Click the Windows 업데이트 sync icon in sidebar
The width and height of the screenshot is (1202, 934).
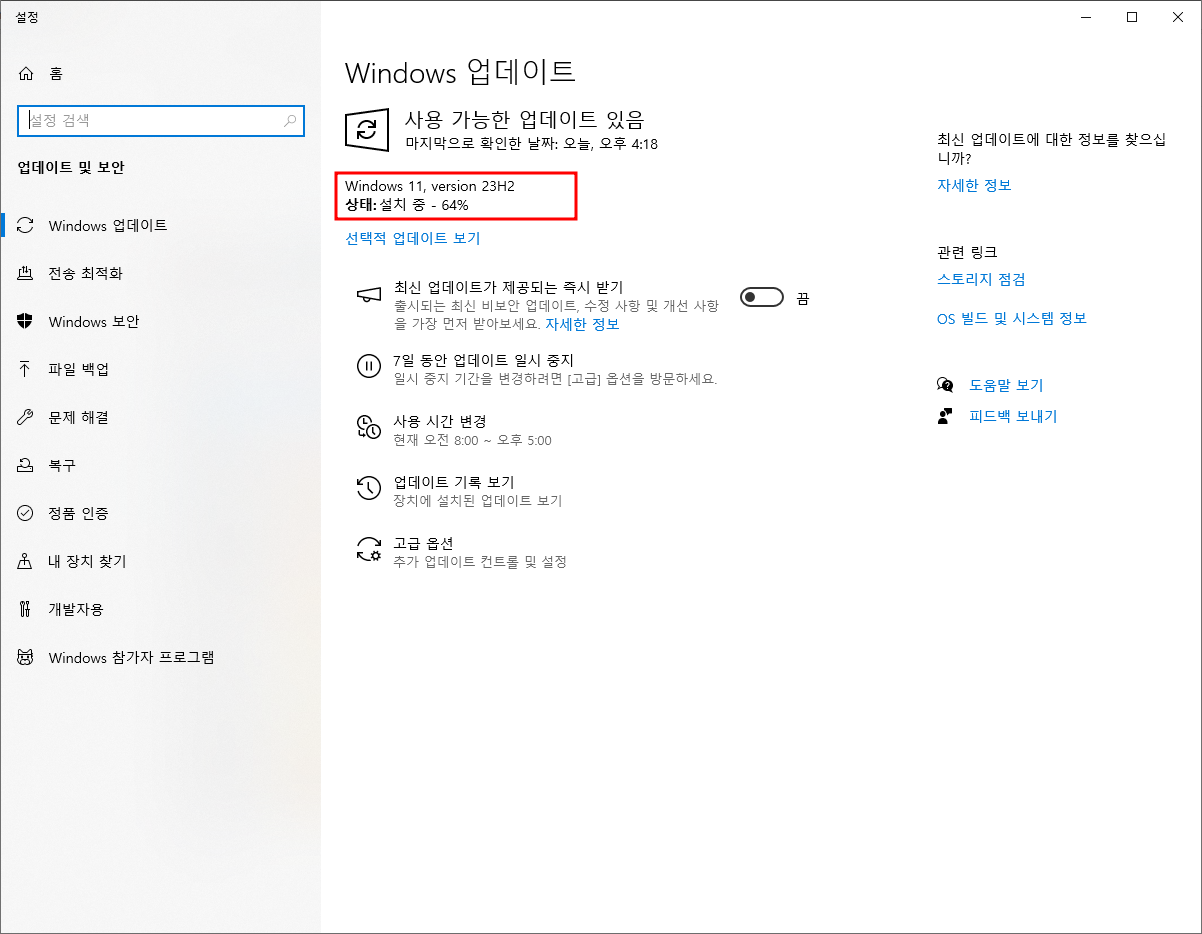pos(26,226)
